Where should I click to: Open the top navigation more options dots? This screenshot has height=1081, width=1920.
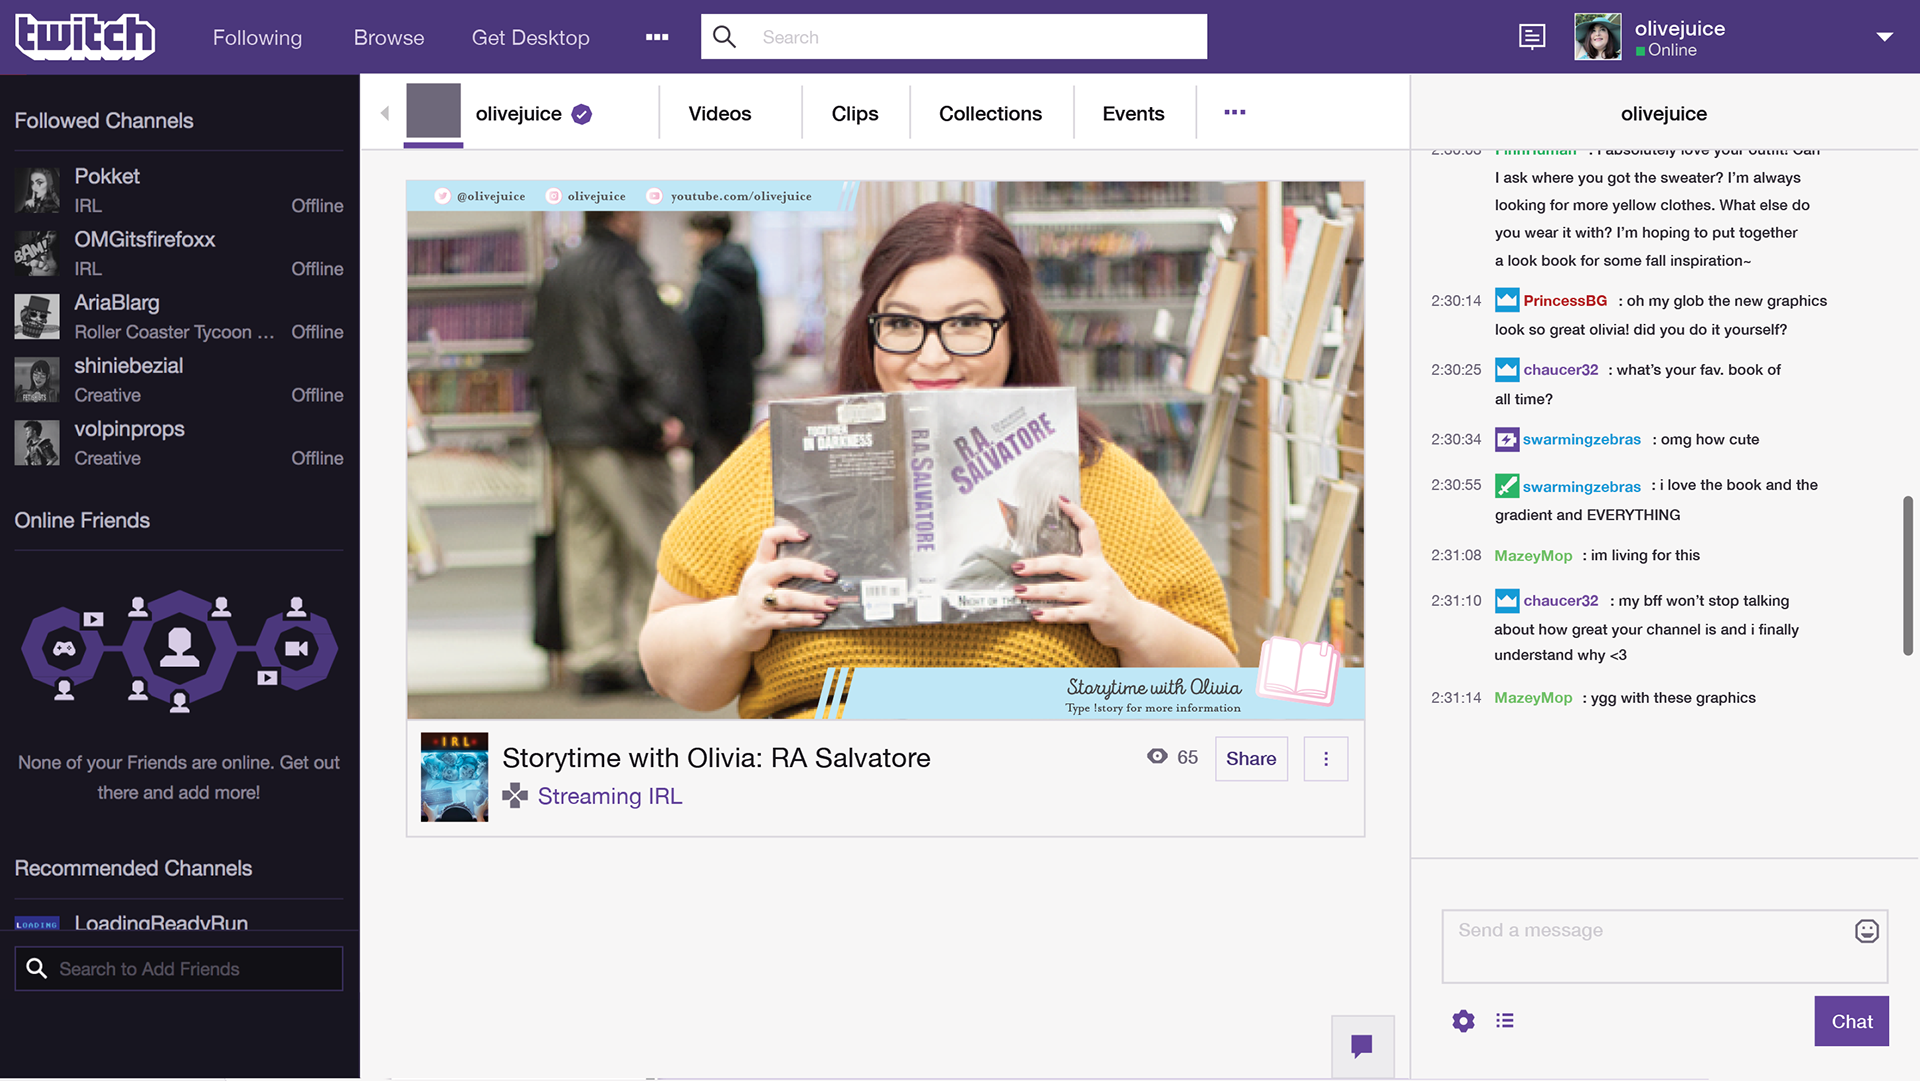coord(657,37)
